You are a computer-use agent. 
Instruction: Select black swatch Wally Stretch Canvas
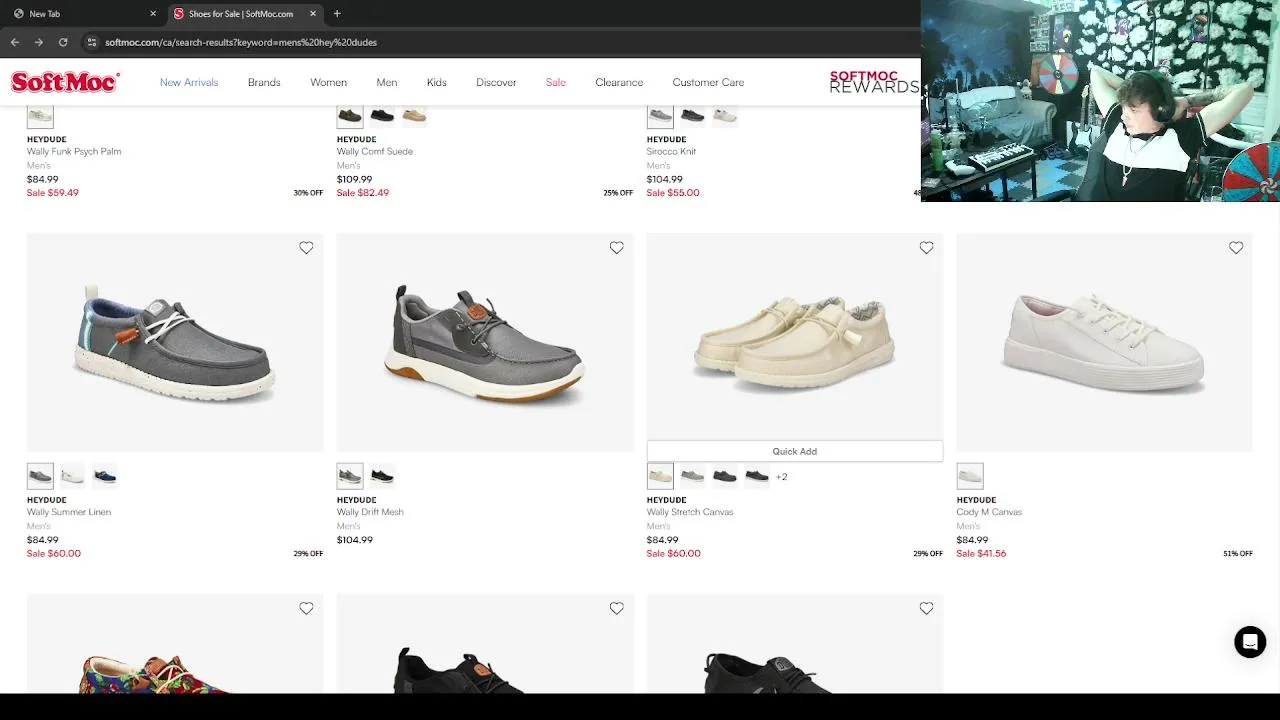coord(756,476)
